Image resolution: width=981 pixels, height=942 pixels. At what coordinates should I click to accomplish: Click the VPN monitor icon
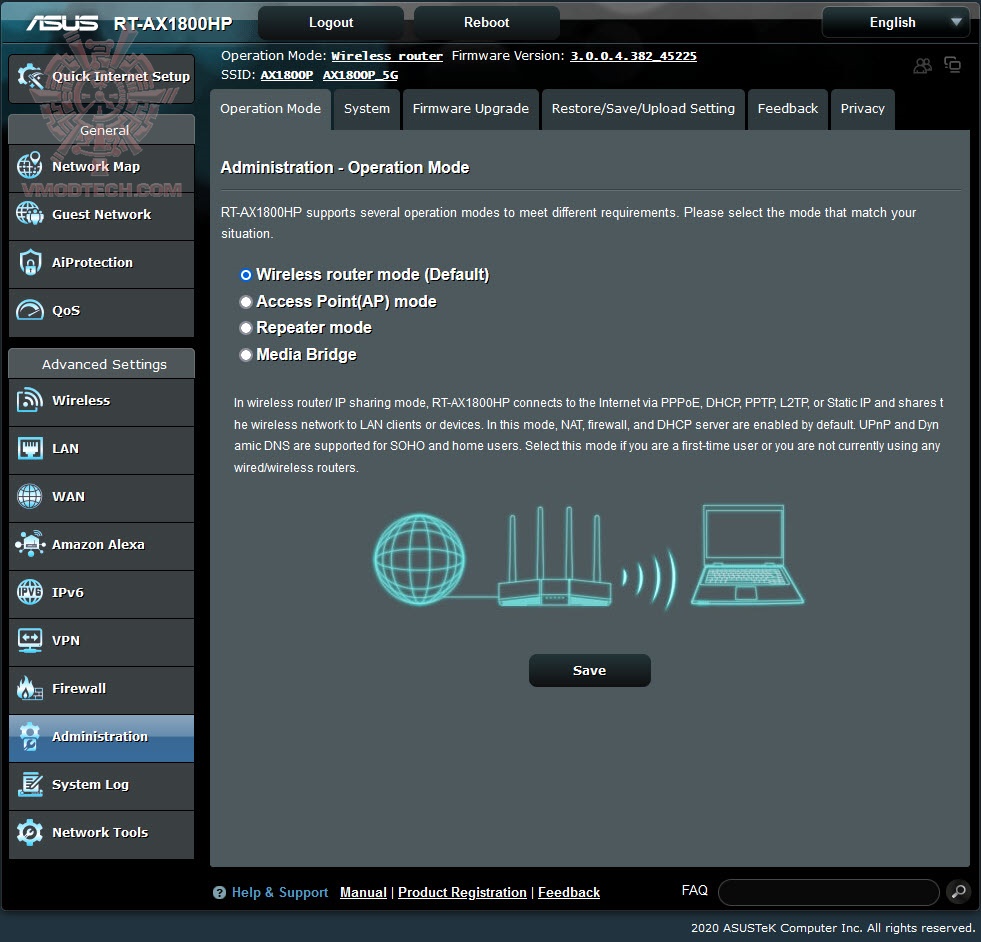click(29, 640)
